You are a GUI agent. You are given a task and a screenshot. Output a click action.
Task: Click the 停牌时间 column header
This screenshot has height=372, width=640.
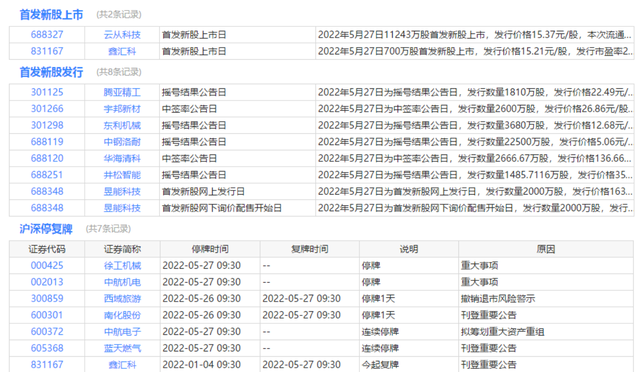210,249
